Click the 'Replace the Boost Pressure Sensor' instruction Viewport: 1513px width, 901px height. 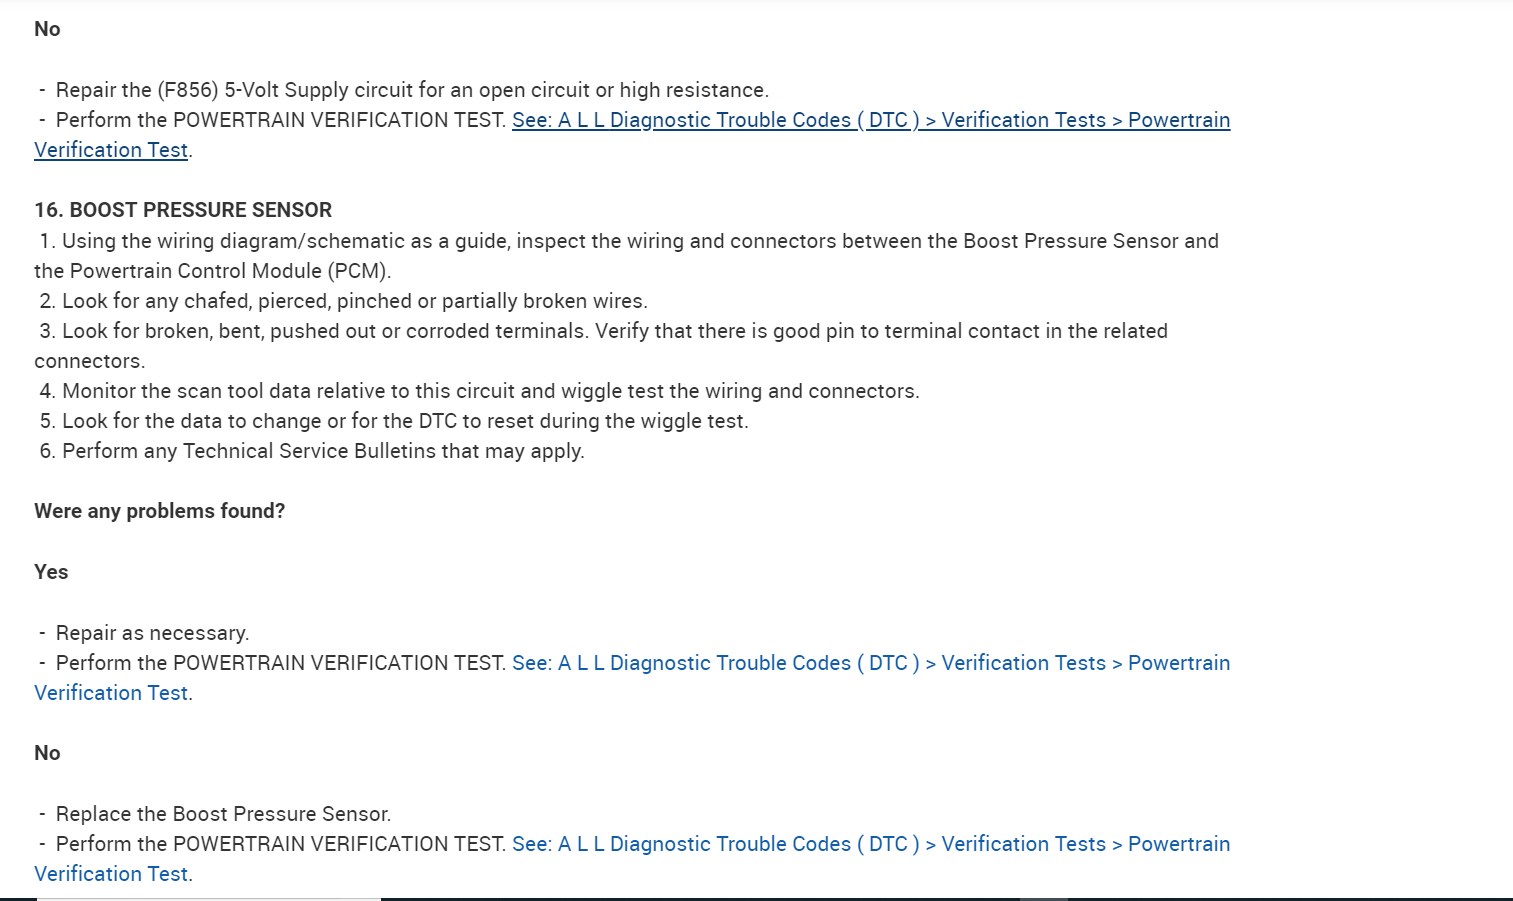223,814
